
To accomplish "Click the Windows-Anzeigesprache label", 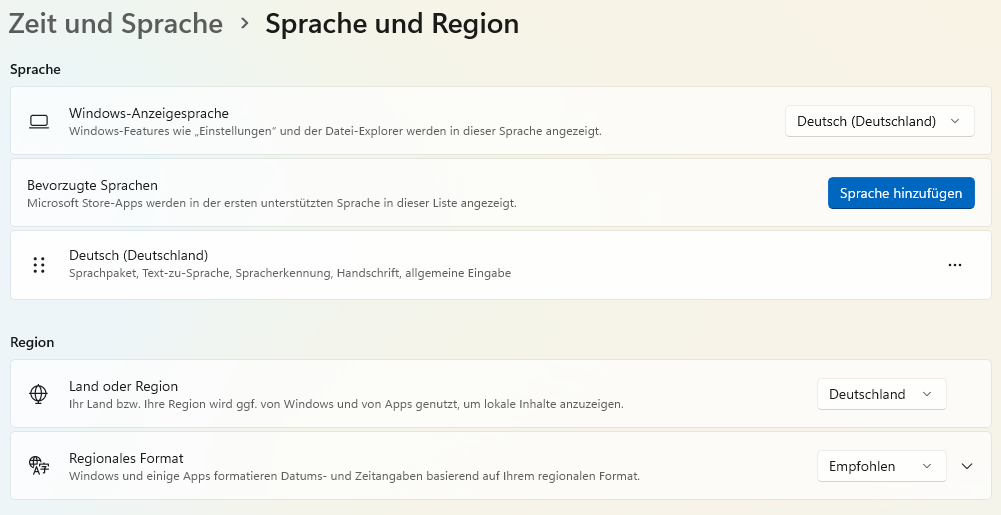I will pos(149,113).
